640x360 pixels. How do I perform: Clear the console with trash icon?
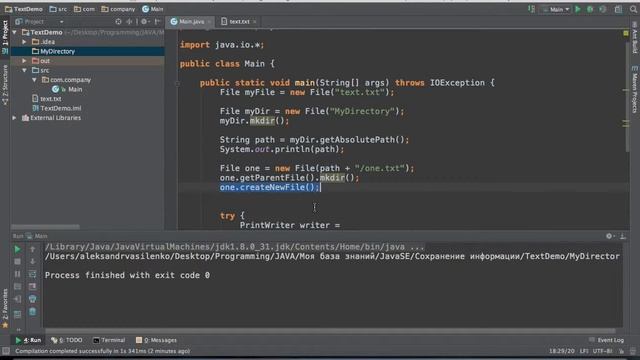tap(33, 312)
